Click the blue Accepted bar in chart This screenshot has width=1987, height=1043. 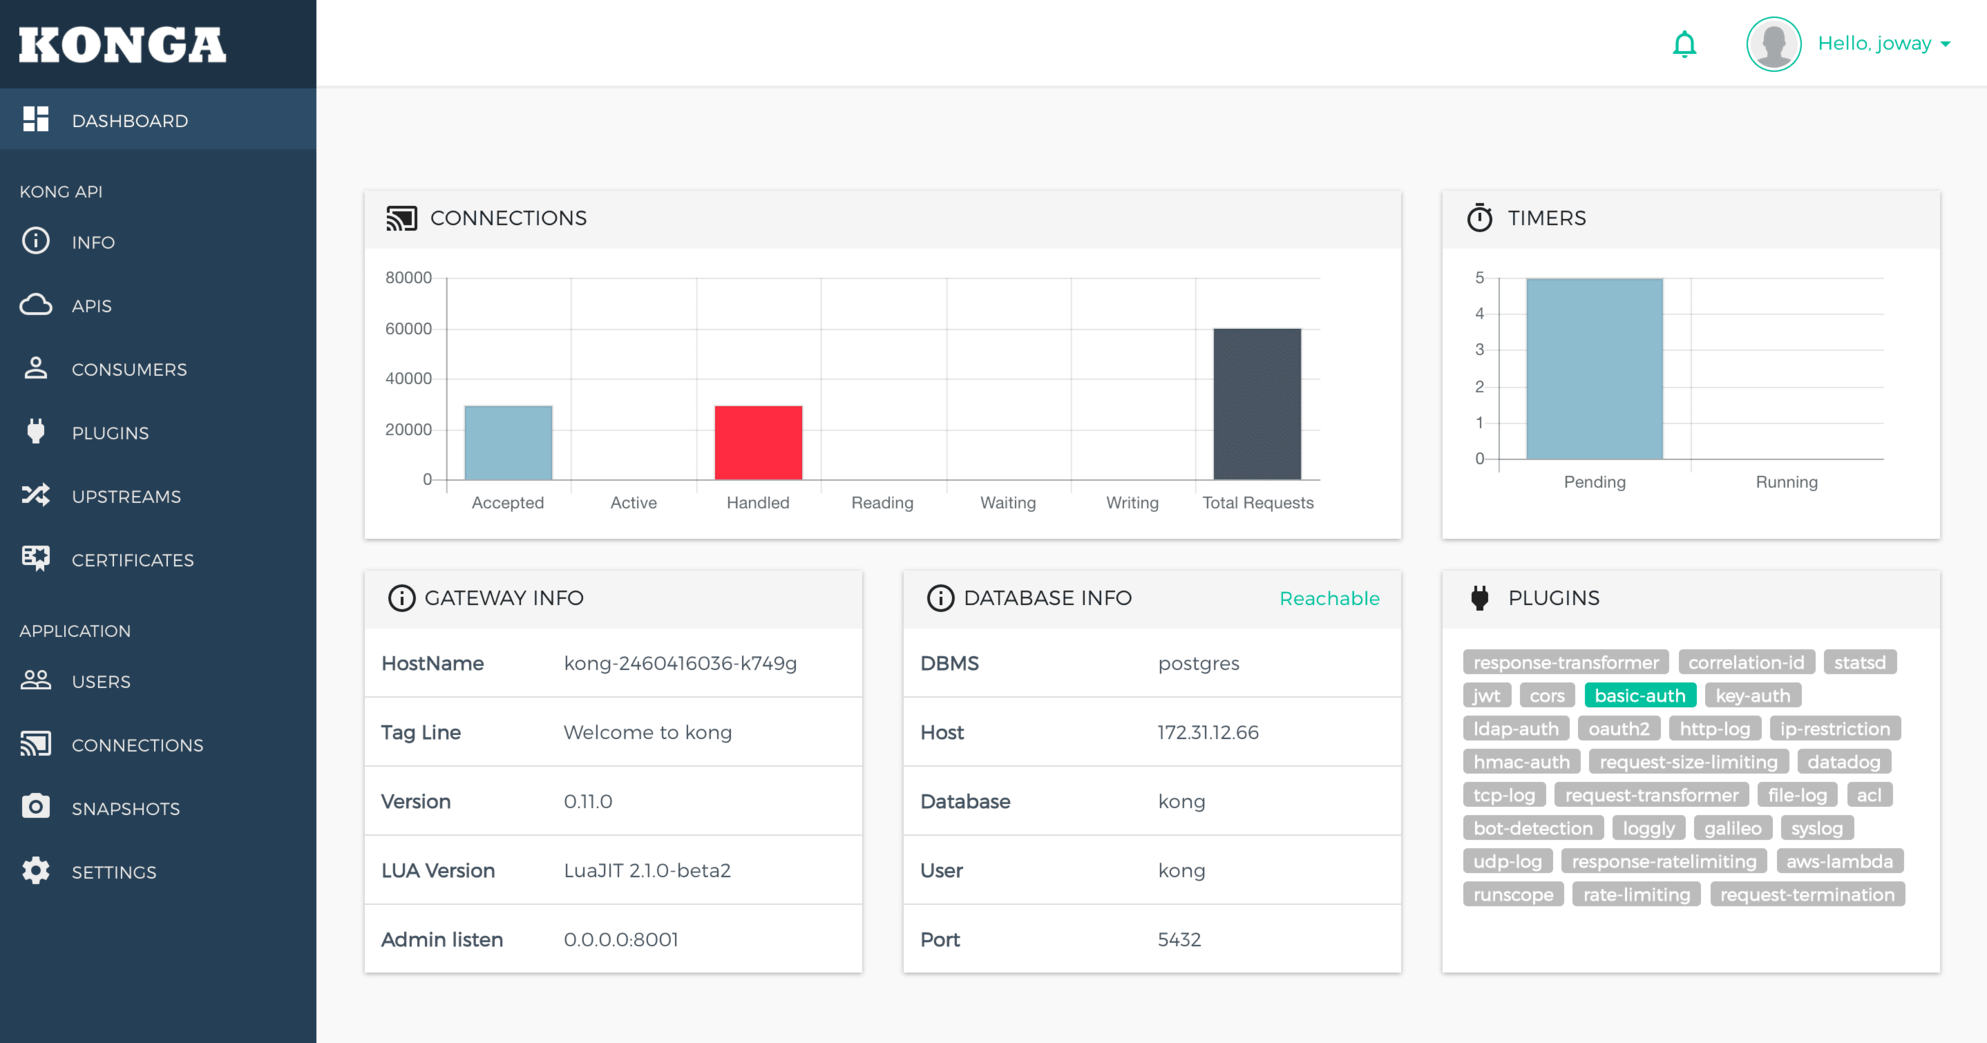coord(508,442)
